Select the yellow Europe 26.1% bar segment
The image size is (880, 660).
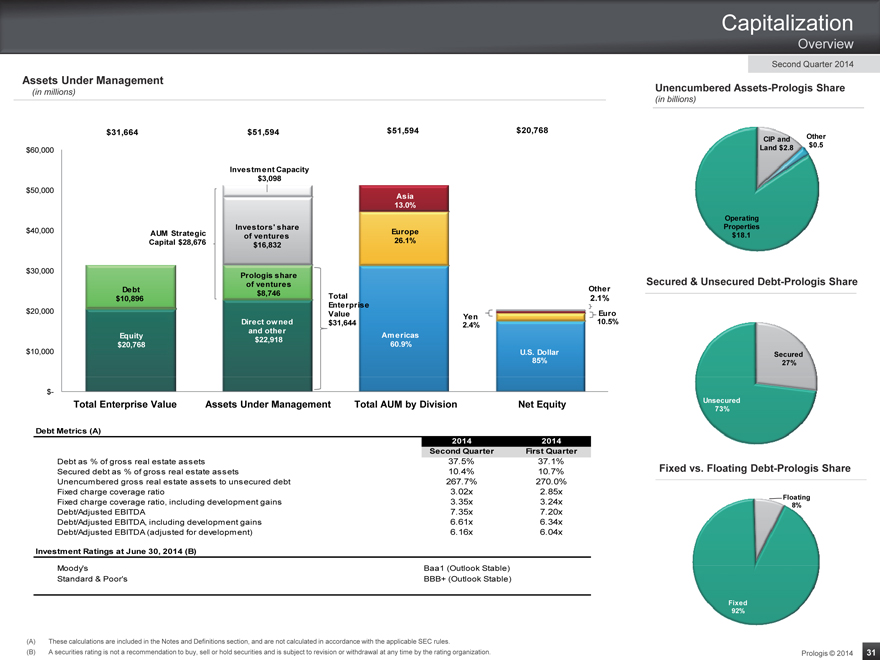(x=405, y=237)
